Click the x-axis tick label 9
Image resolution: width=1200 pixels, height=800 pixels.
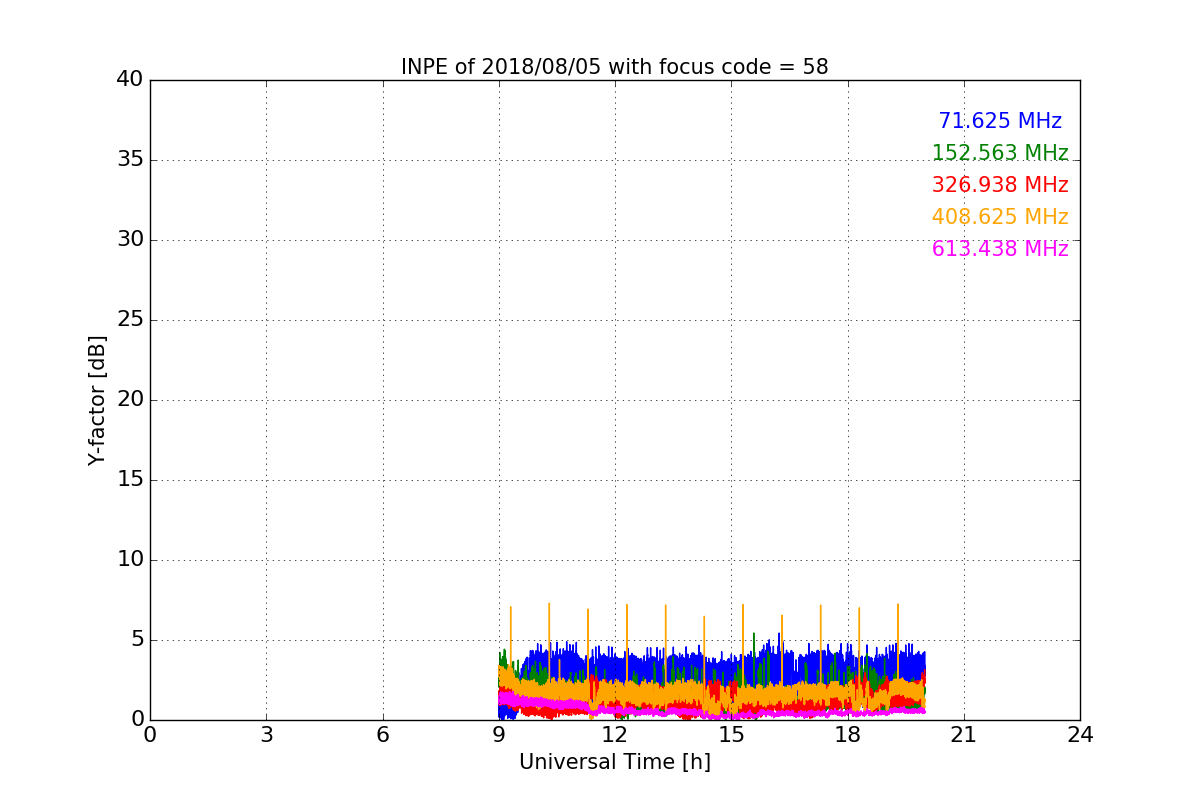pos(499,735)
